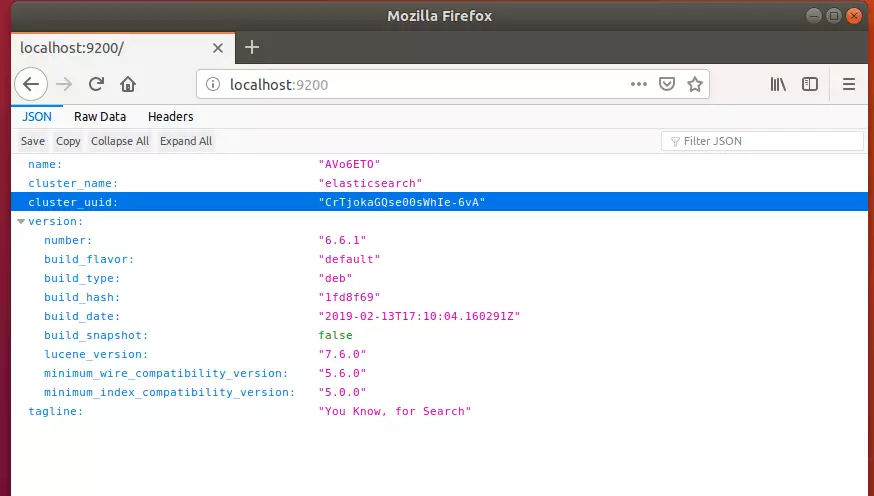Click the "elasticsearch" value

[370, 183]
